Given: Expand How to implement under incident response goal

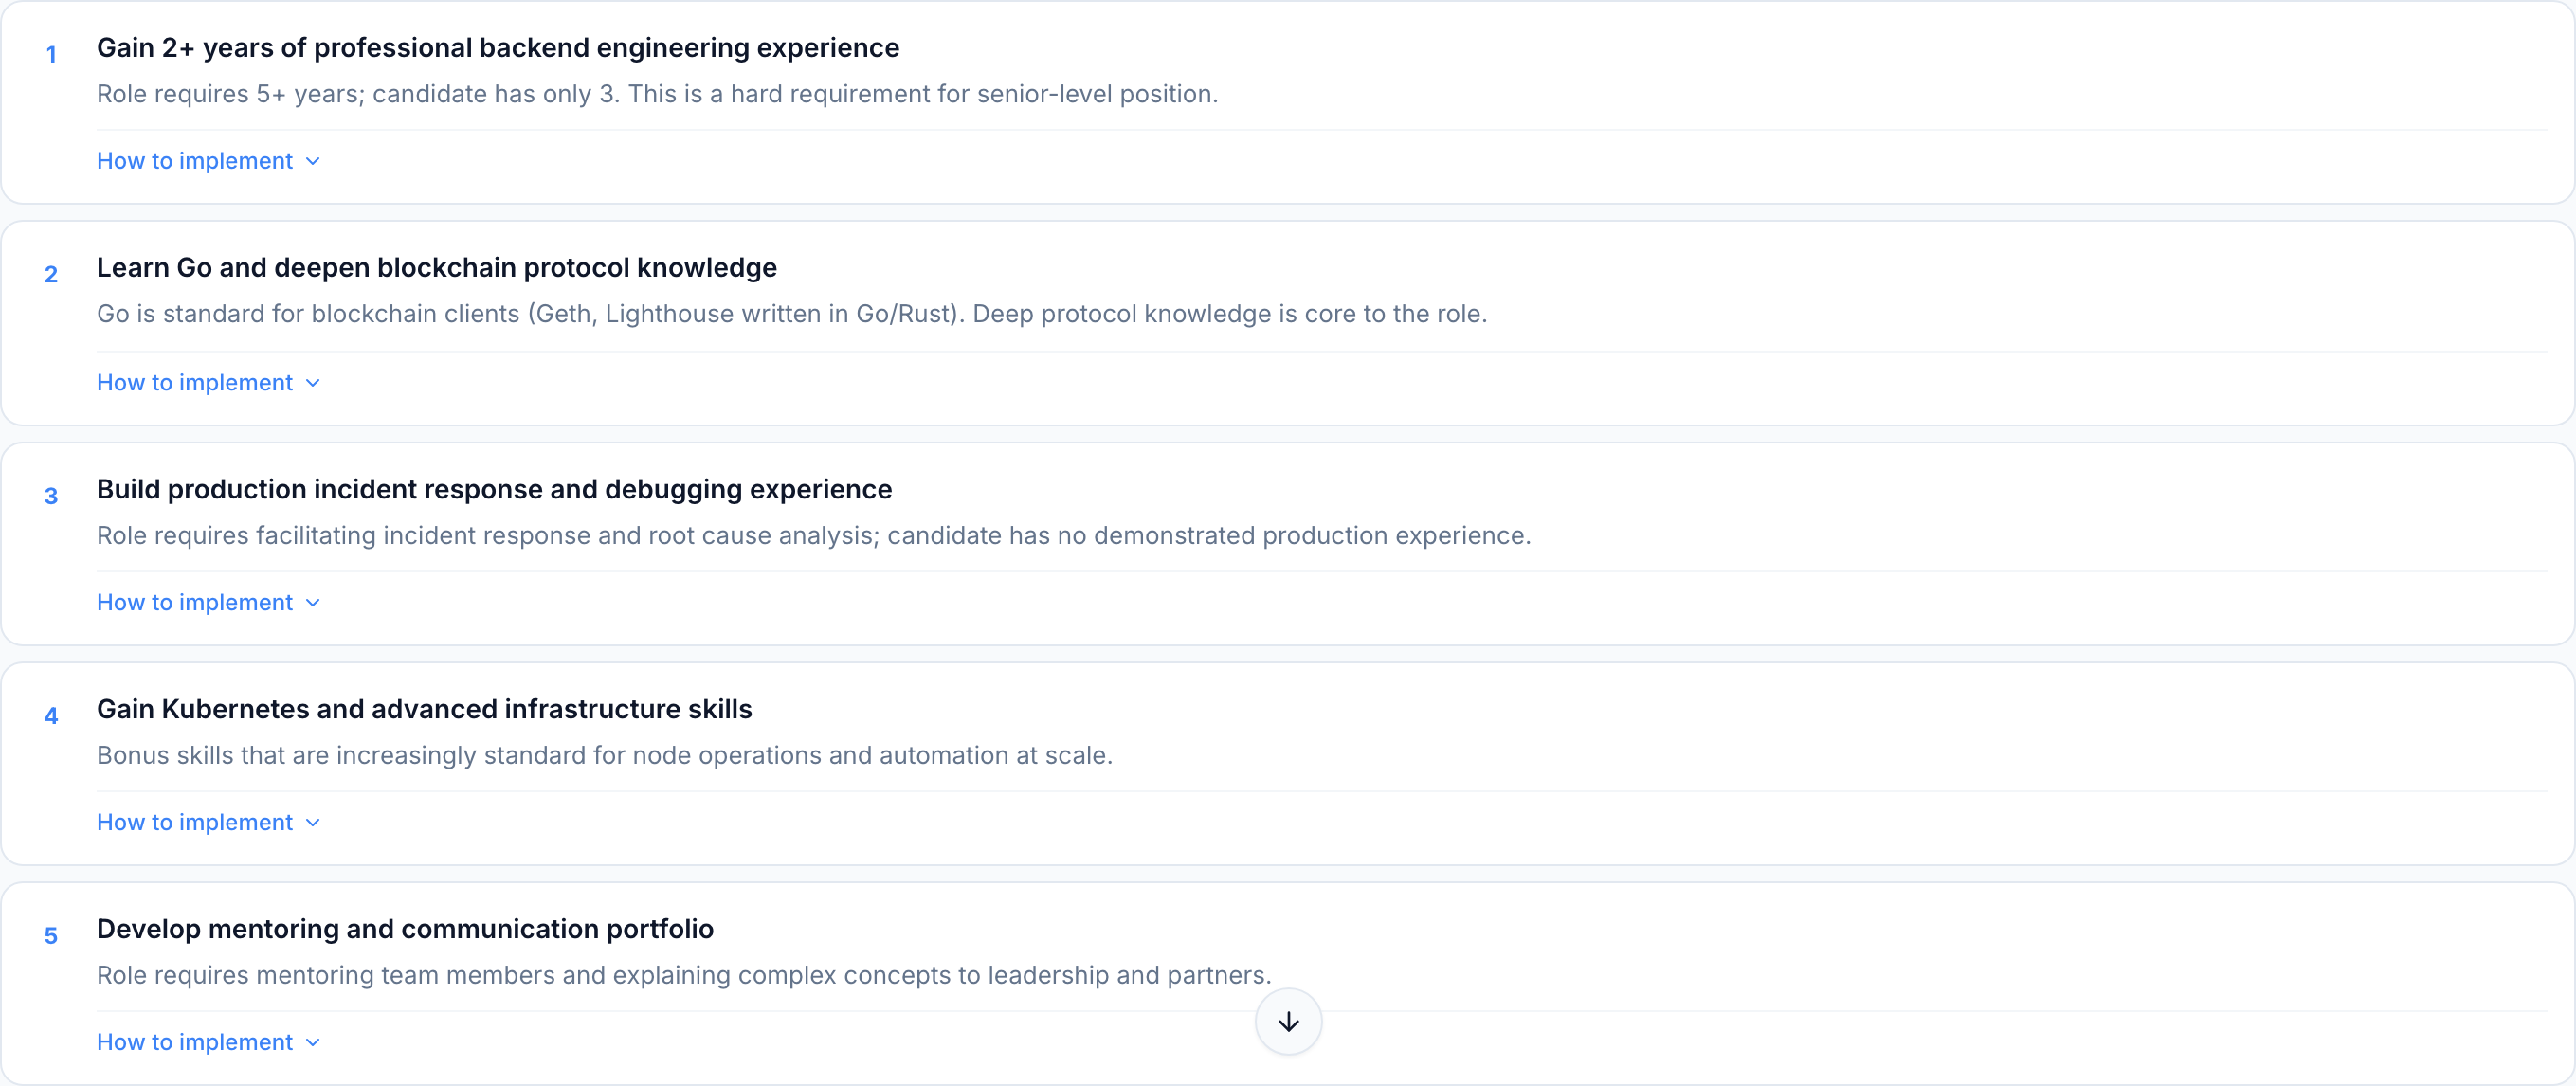Looking at the screenshot, I should pos(194,602).
